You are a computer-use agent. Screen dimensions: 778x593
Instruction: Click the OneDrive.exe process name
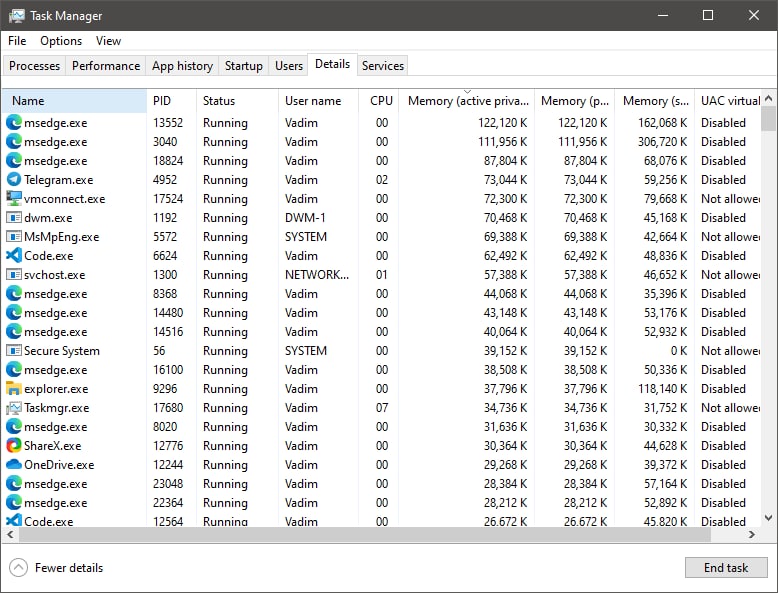(59, 465)
